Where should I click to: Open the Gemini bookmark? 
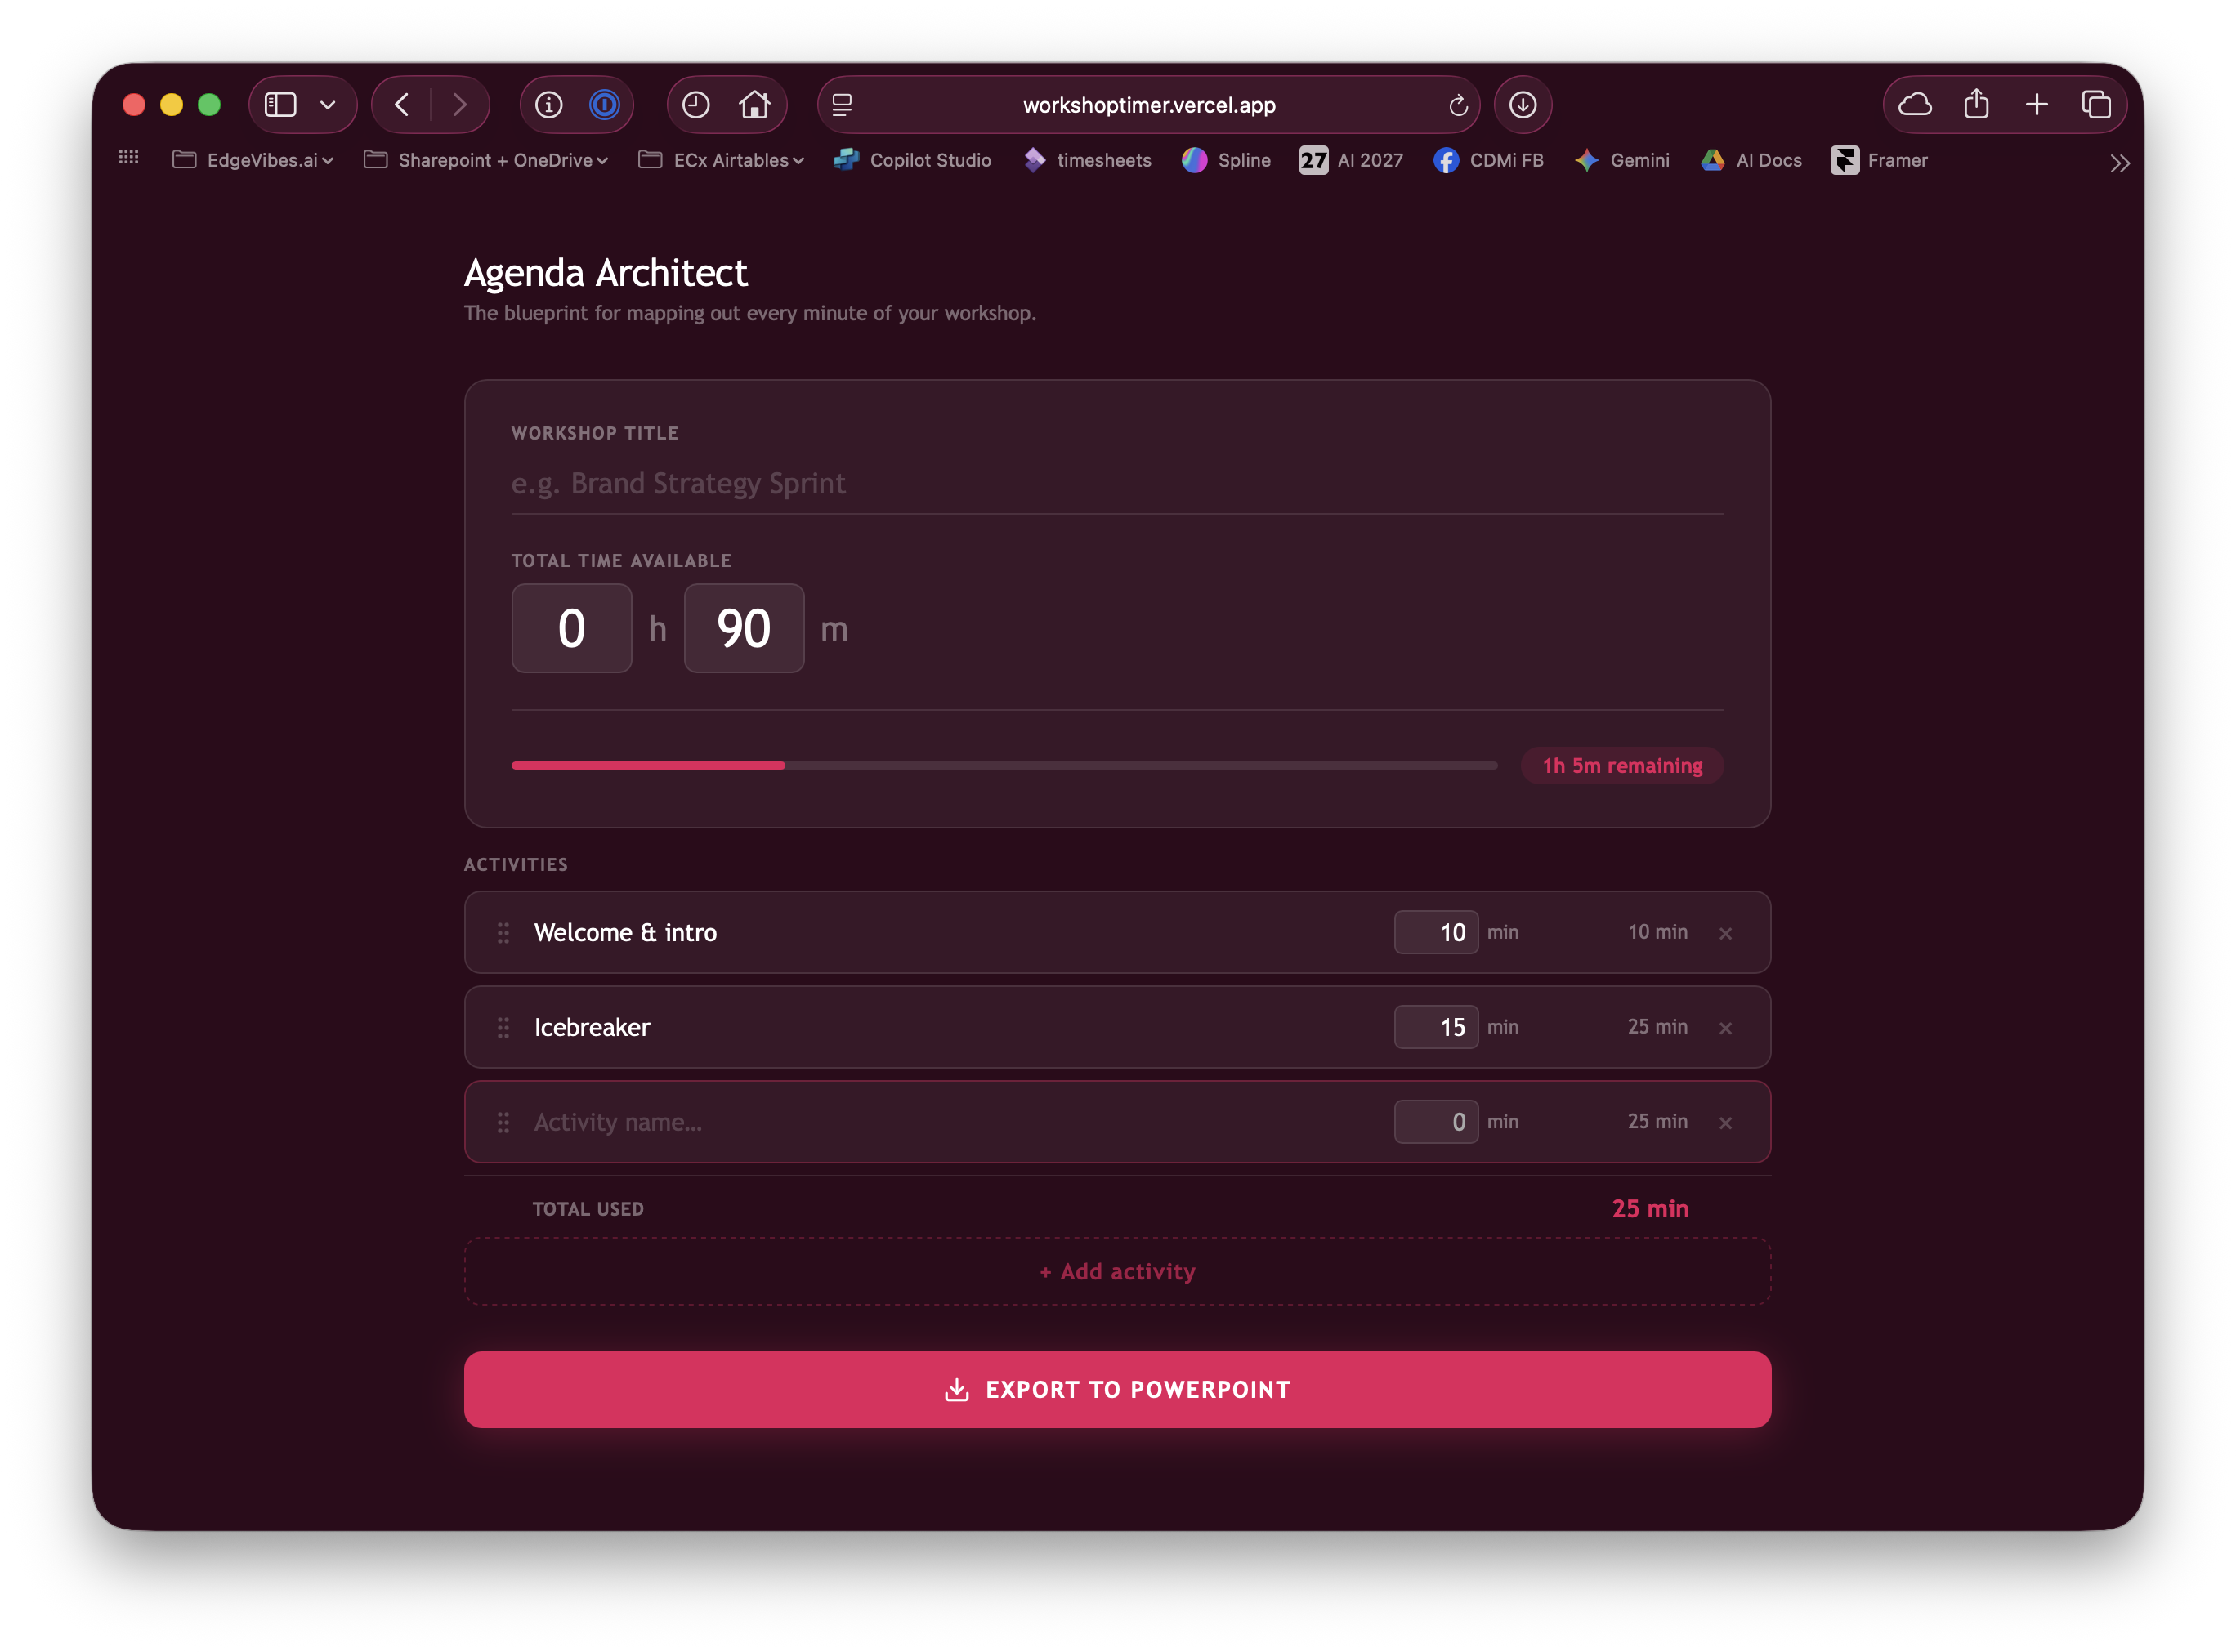1622,160
